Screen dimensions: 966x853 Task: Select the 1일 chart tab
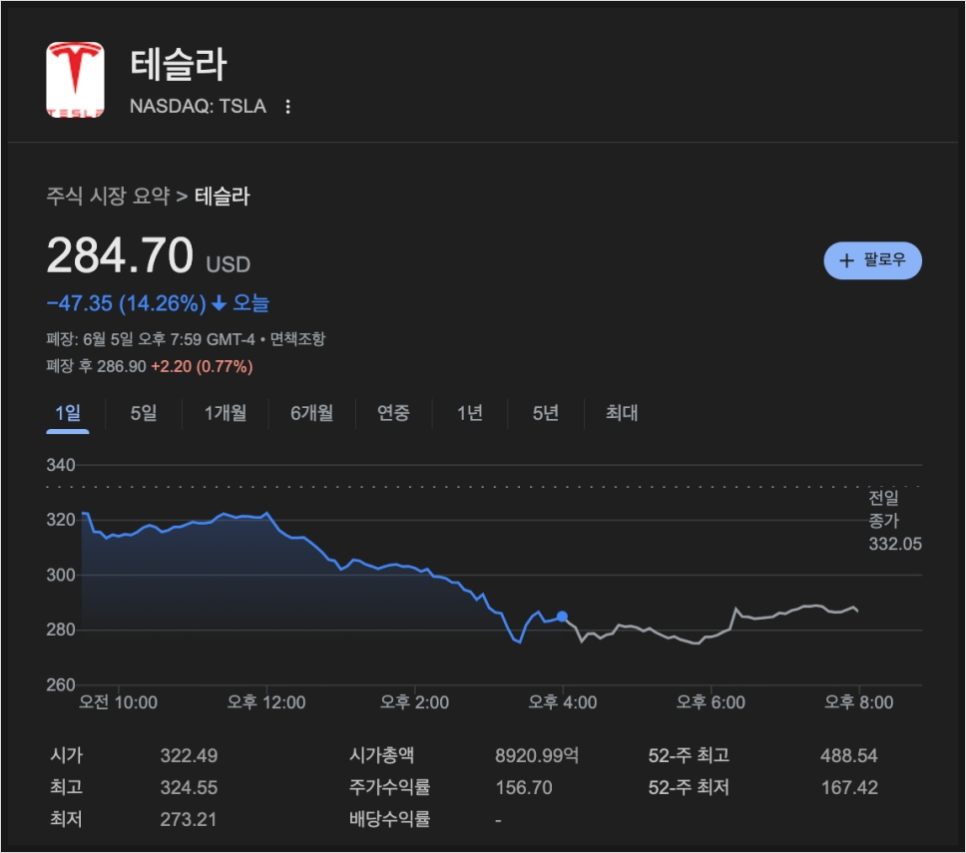coord(68,413)
